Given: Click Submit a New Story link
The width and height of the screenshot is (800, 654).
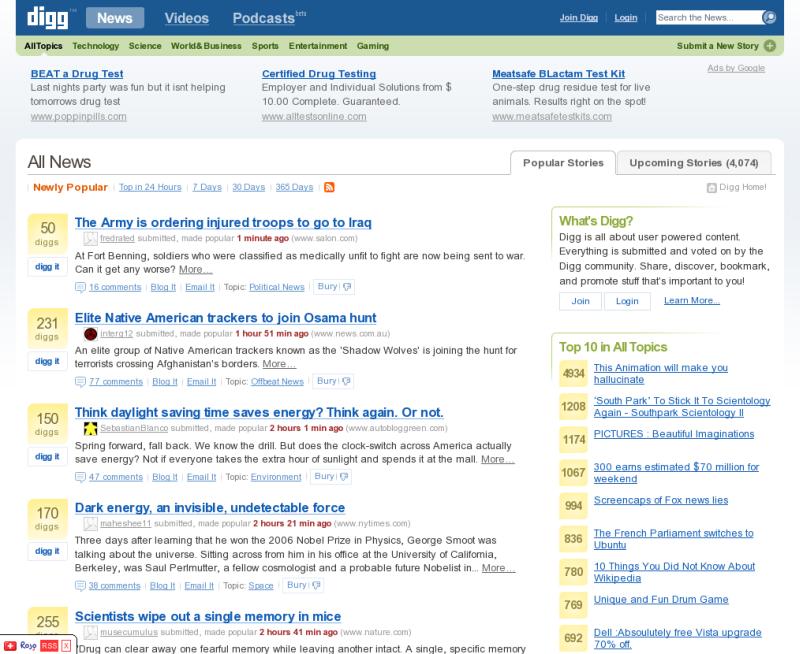Looking at the screenshot, I should pos(717,46).
